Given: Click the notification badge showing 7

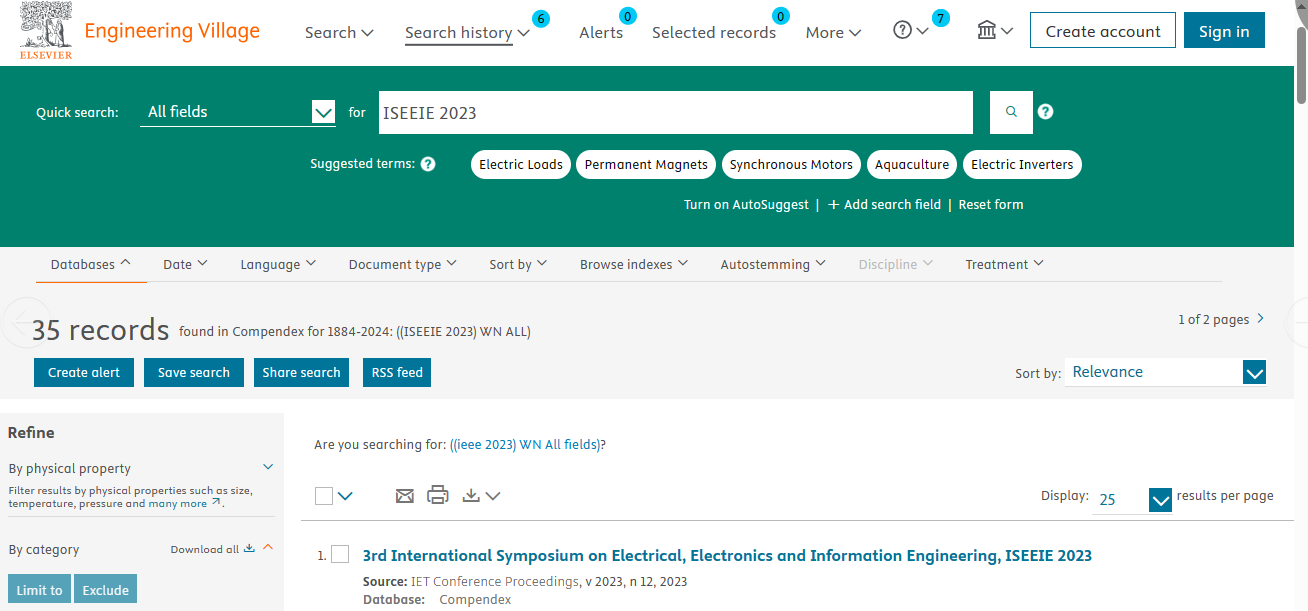Looking at the screenshot, I should pyautogui.click(x=940, y=18).
